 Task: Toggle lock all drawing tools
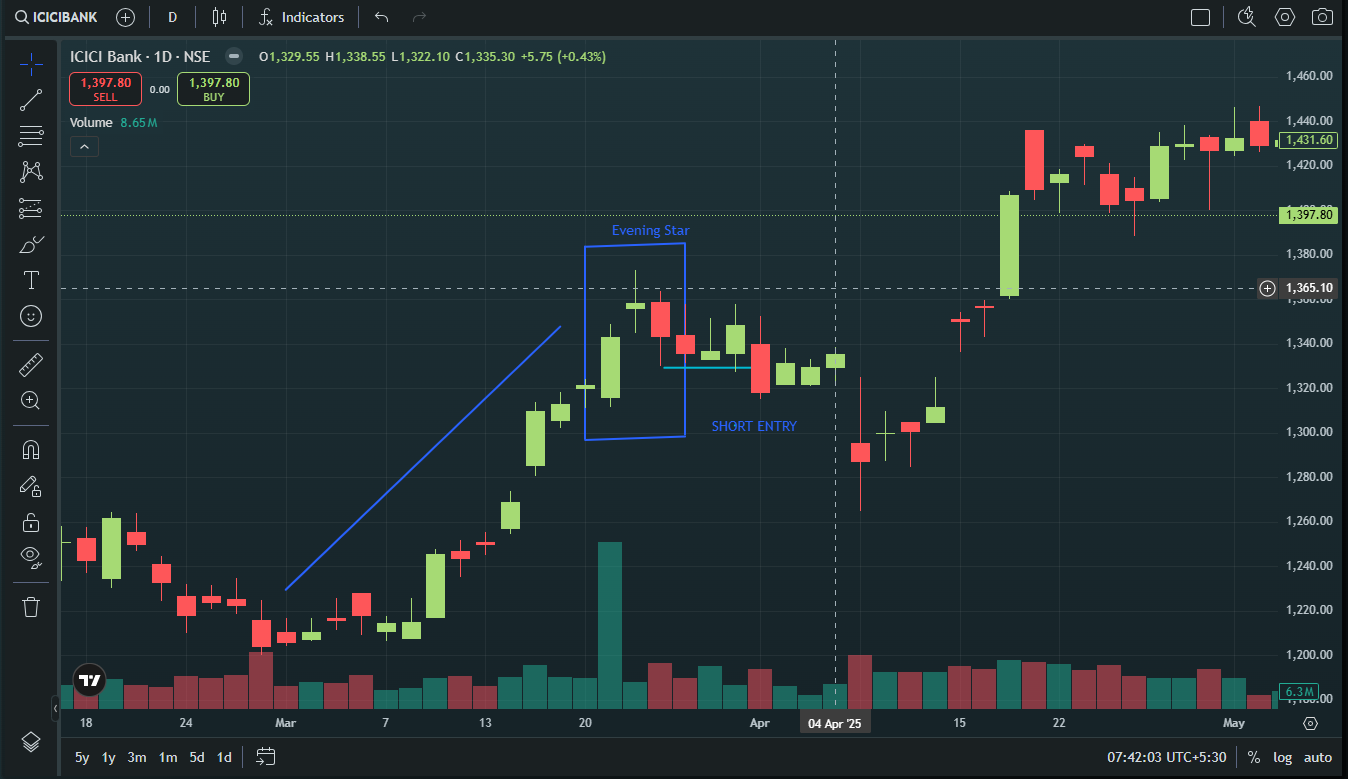(31, 522)
